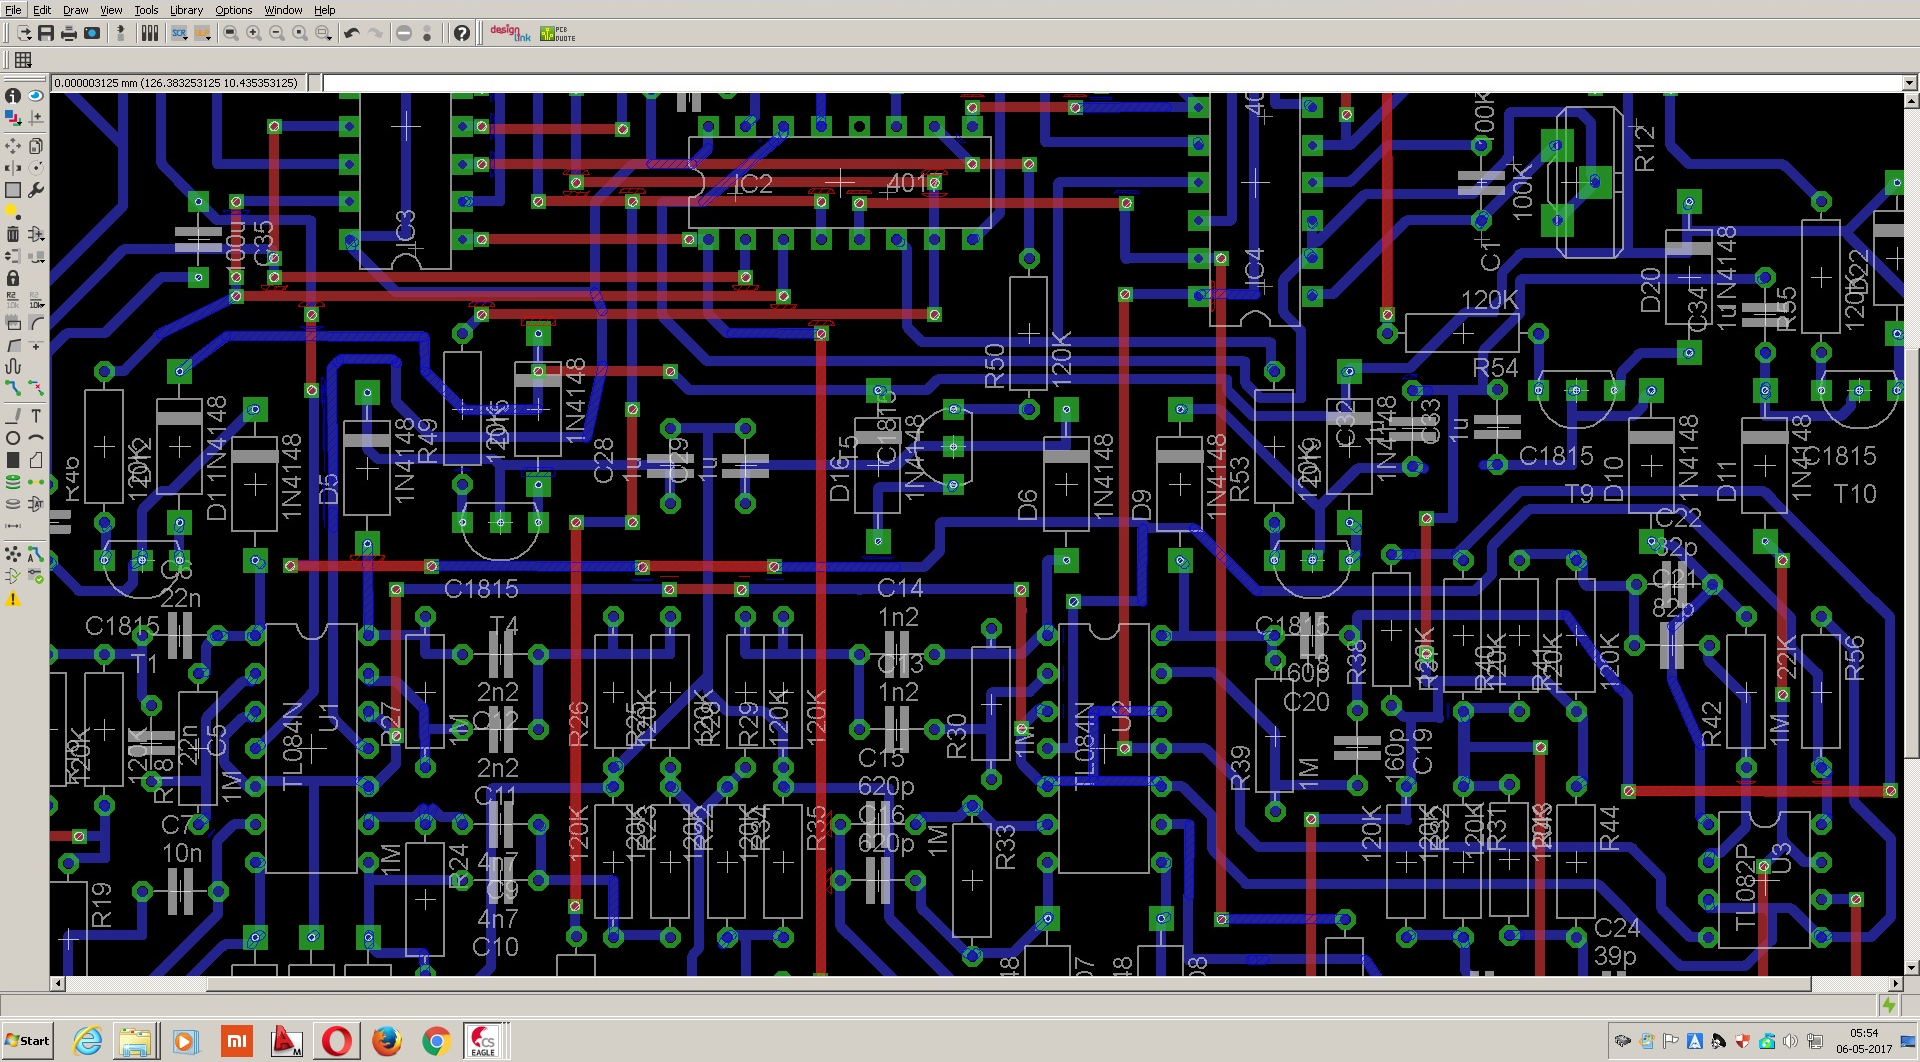Click the PCB Quote button
The height and width of the screenshot is (1062, 1920).
pyautogui.click(x=557, y=34)
